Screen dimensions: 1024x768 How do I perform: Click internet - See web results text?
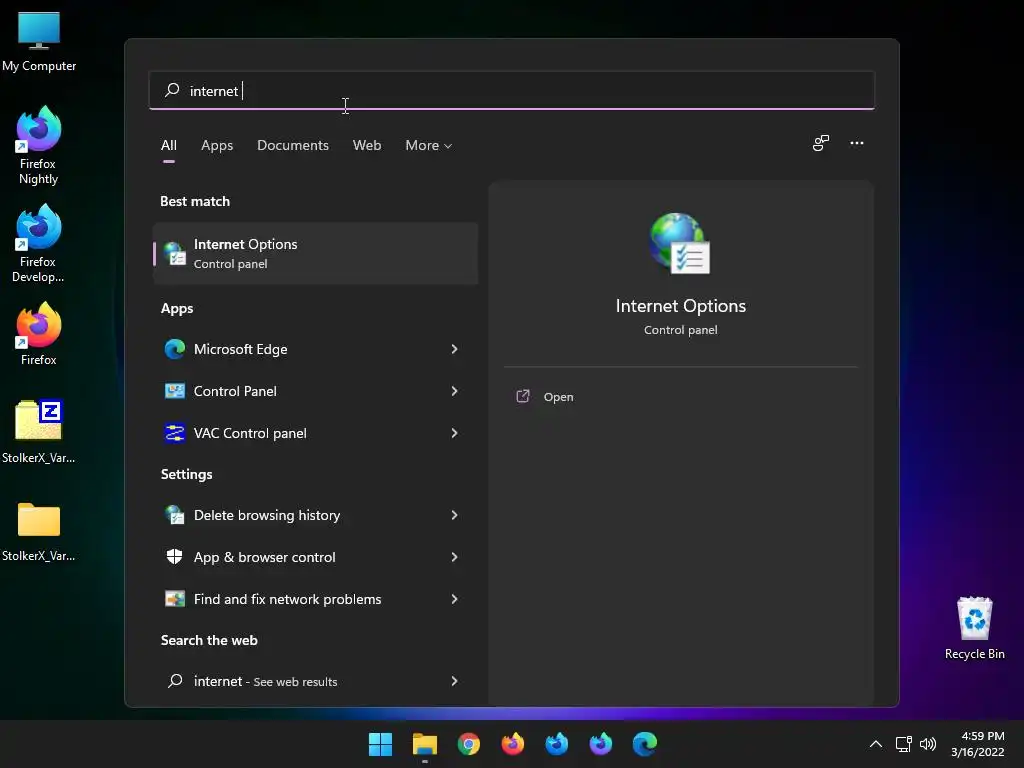coord(266,681)
